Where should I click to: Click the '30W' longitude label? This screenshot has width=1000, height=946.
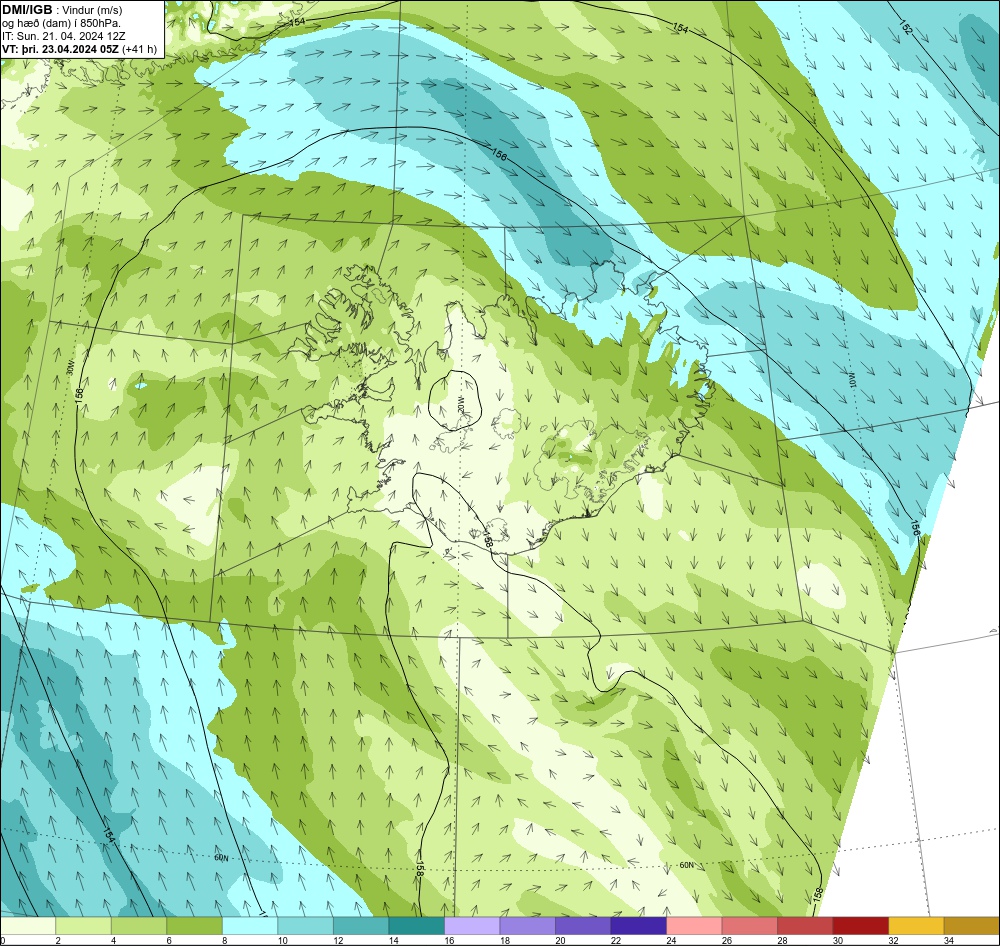pyautogui.click(x=70, y=369)
